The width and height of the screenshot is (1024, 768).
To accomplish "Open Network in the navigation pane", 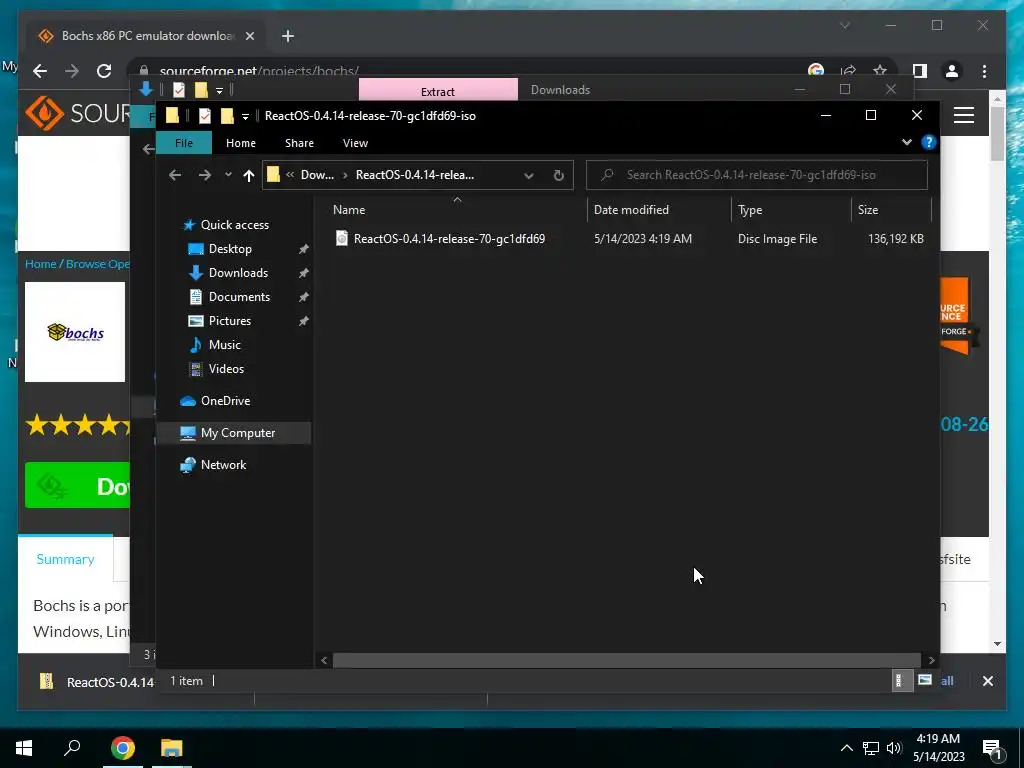I will point(223,465).
